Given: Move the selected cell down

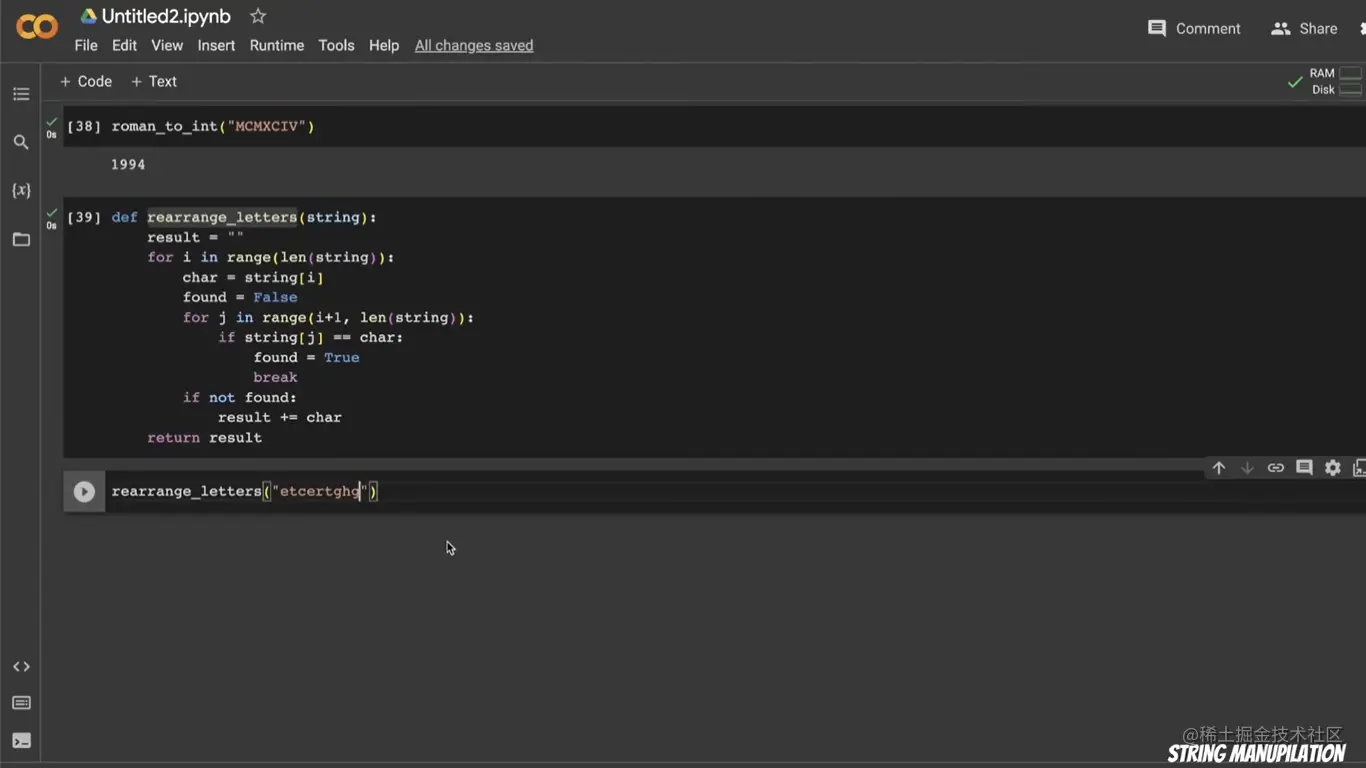Looking at the screenshot, I should [1247, 468].
